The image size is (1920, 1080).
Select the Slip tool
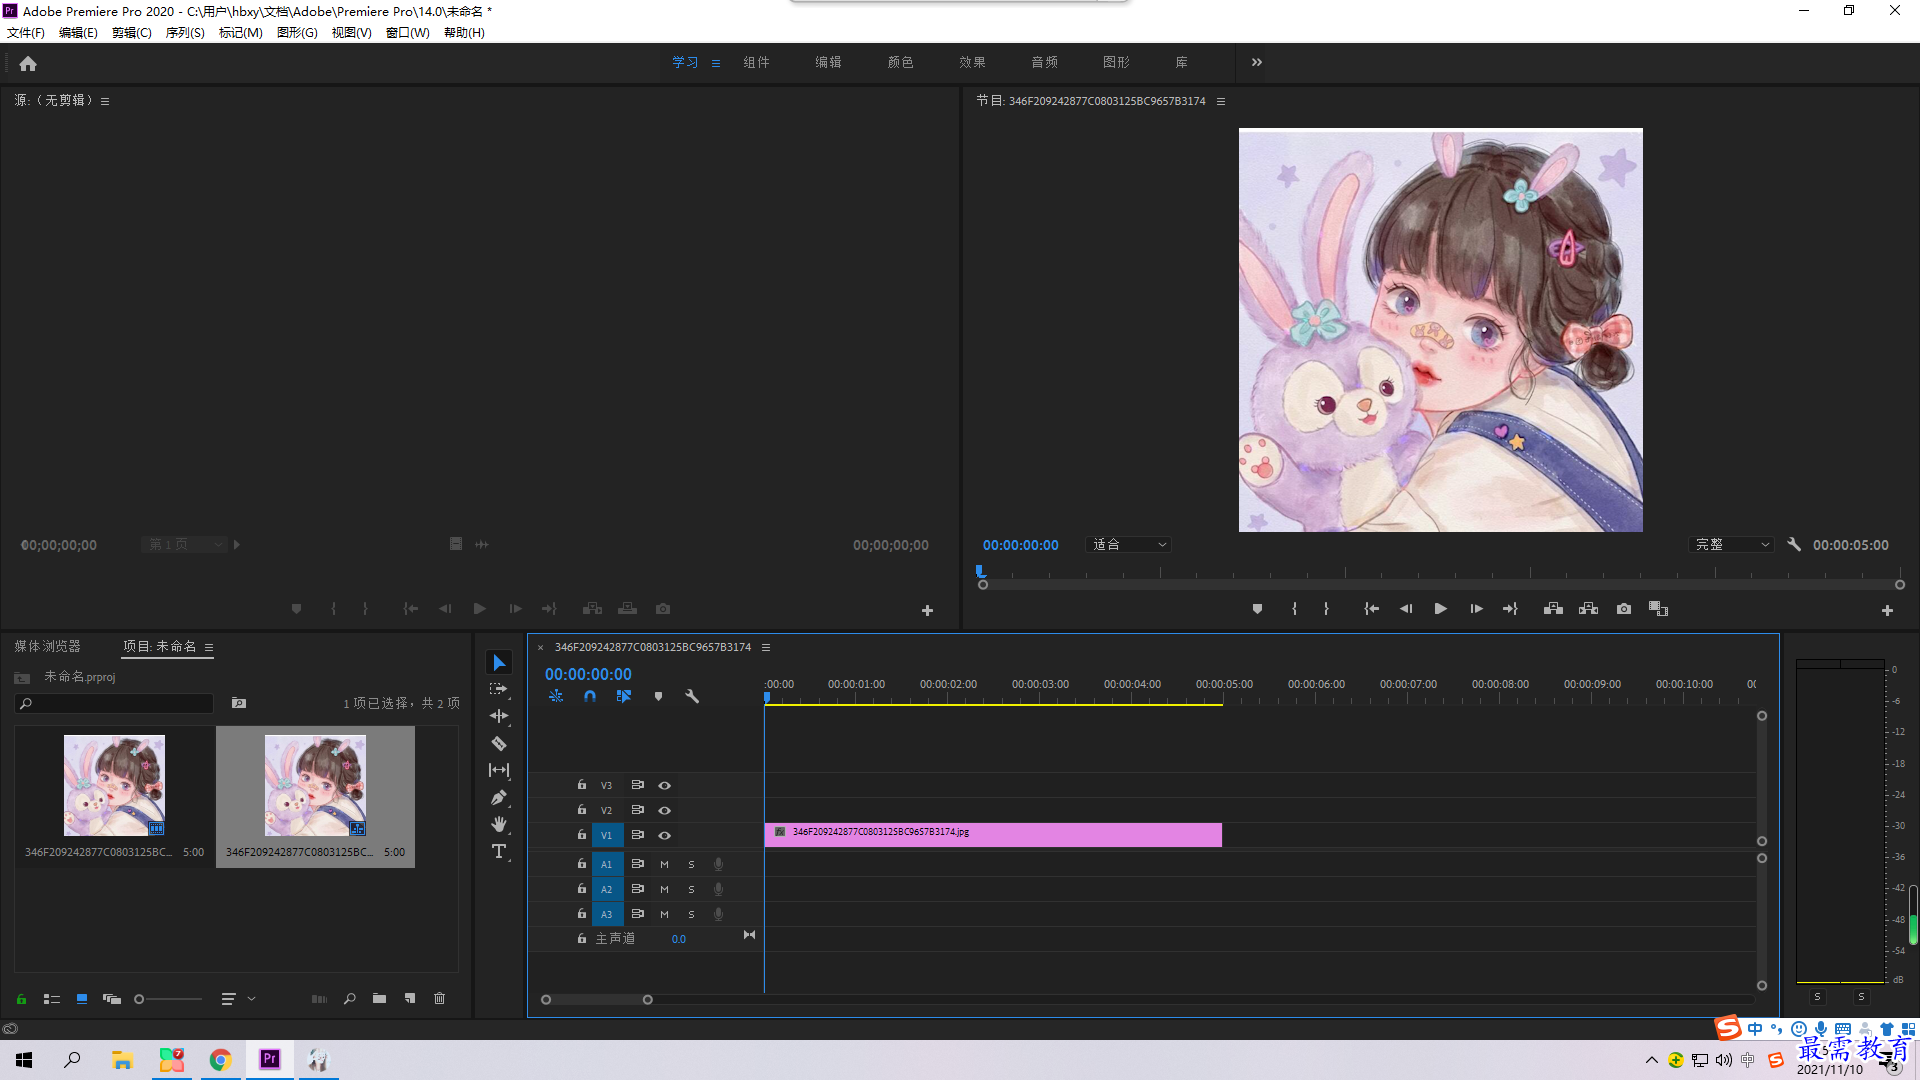point(498,770)
